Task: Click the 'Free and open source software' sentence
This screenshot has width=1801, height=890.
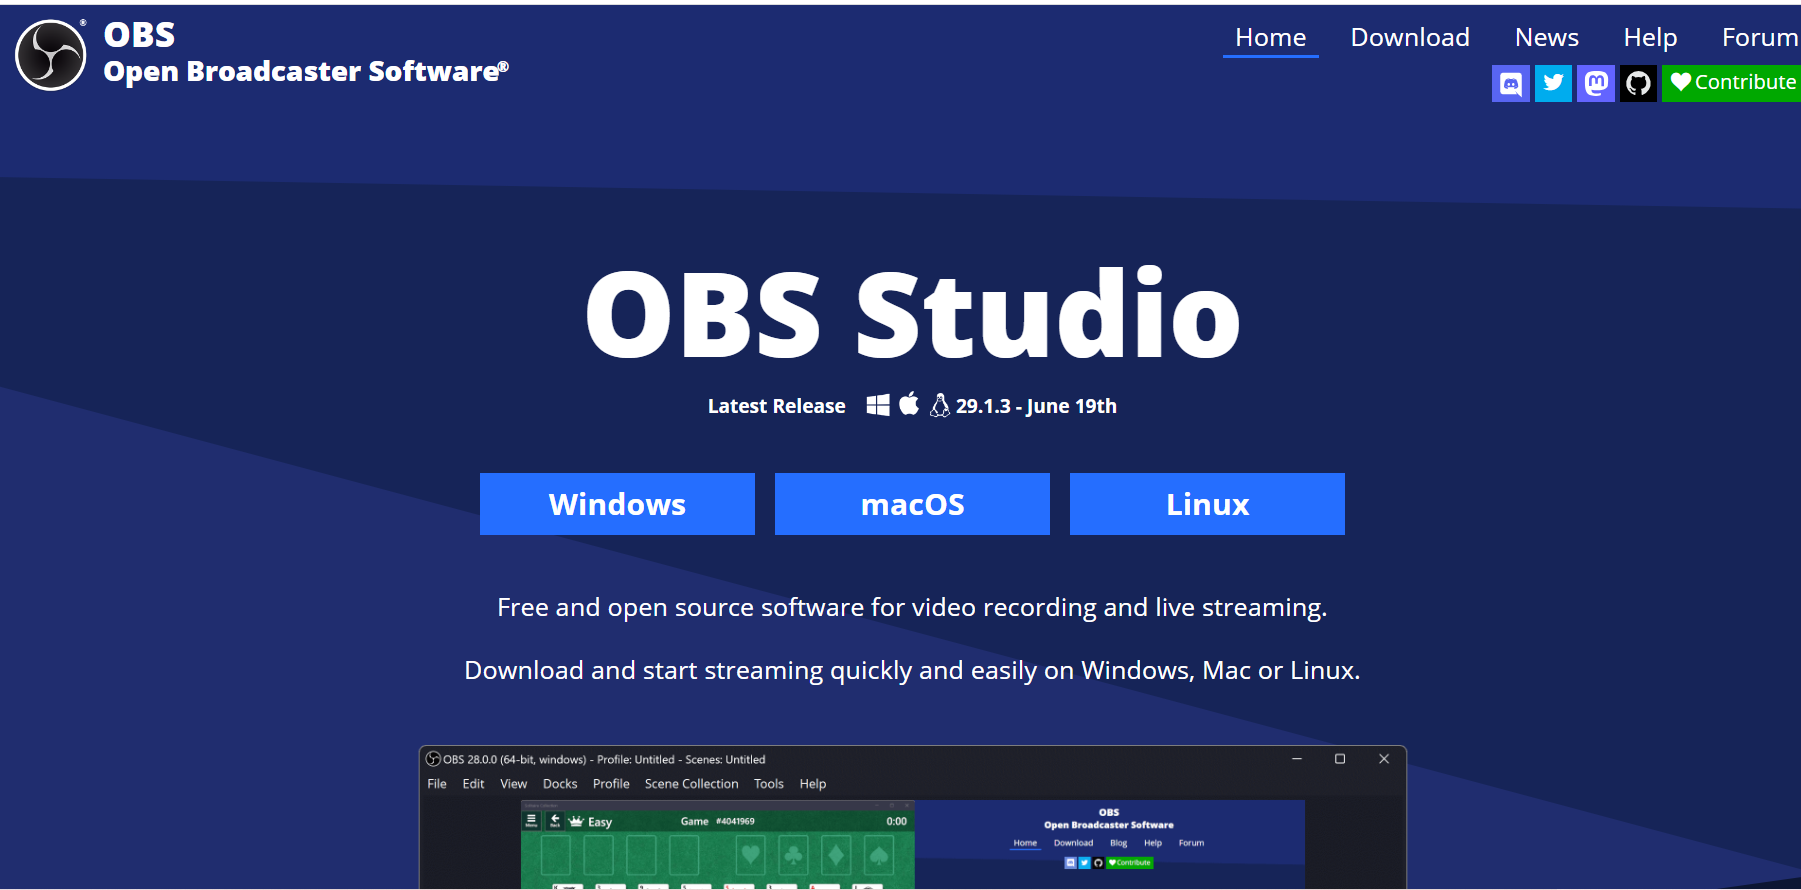Action: coord(912,608)
